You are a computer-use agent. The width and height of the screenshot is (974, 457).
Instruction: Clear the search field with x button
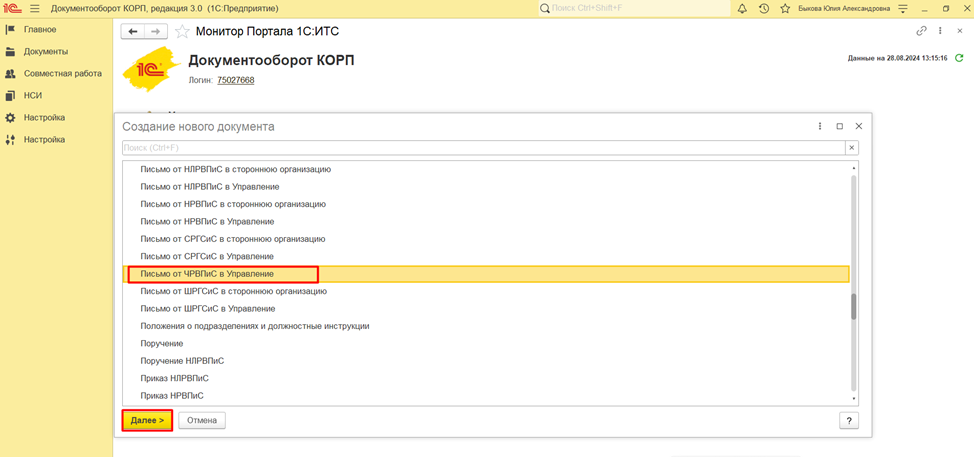coord(852,148)
